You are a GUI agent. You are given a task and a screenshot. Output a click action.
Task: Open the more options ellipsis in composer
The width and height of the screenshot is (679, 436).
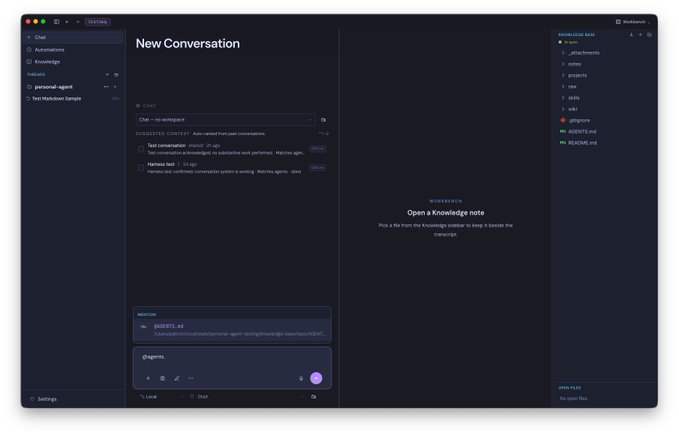[x=191, y=378]
